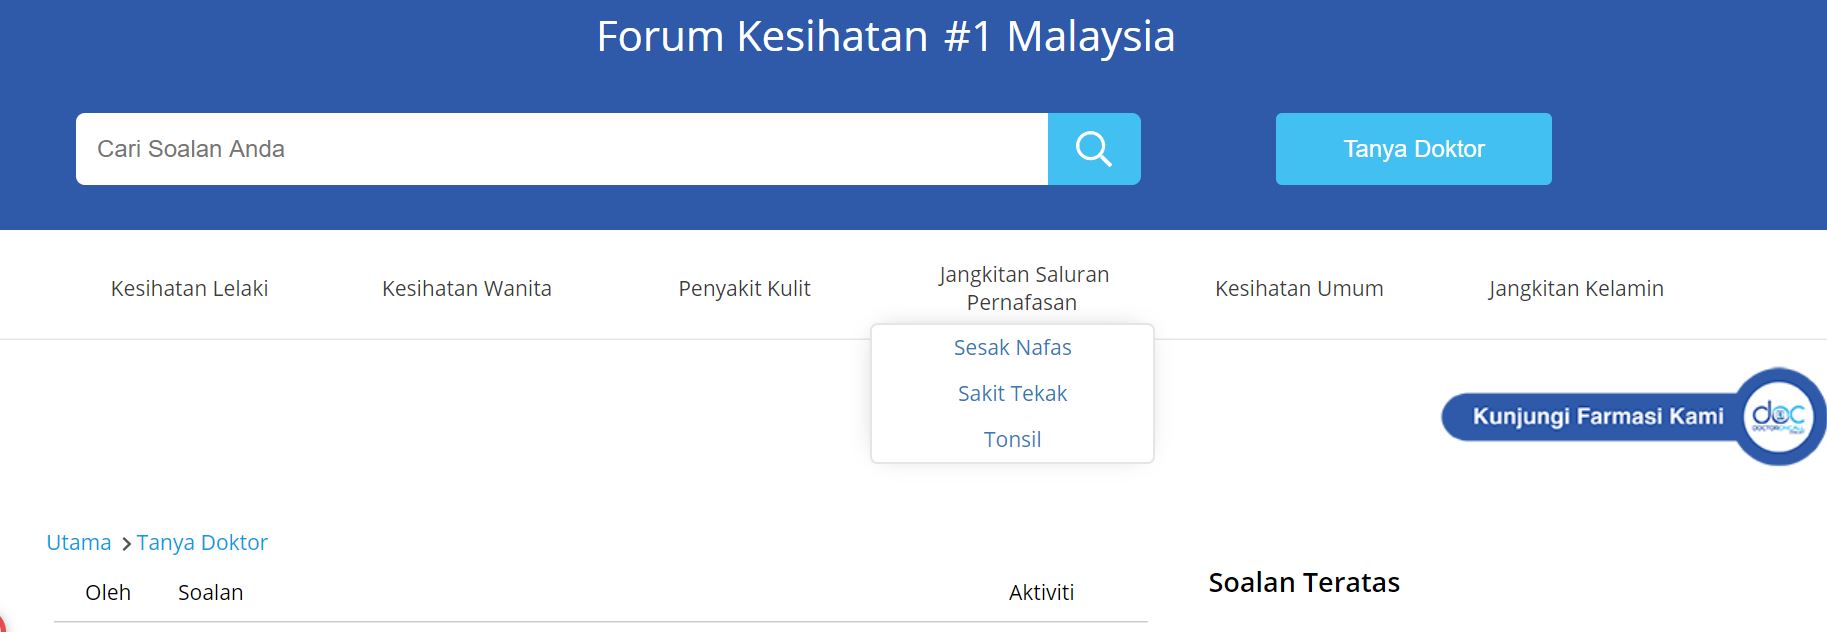Screen dimensions: 1827x632
Task: Choose Sesak Nafas from the dropdown
Action: tap(1012, 347)
